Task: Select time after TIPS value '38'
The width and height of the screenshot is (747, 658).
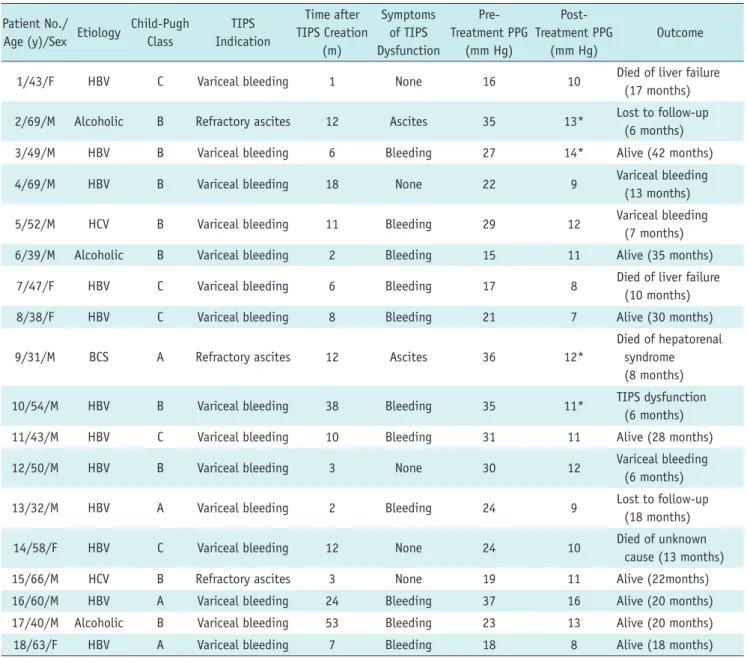Action: click(332, 406)
